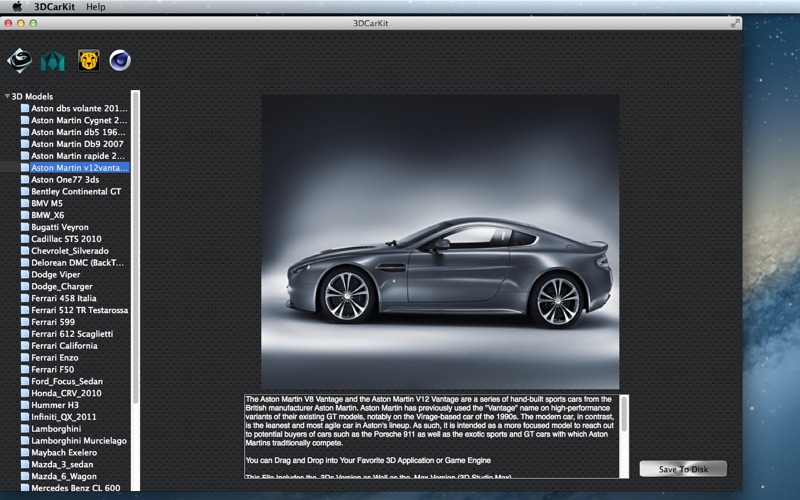Select Ferrari 458 Italia
The width and height of the screenshot is (800, 500).
[64, 298]
